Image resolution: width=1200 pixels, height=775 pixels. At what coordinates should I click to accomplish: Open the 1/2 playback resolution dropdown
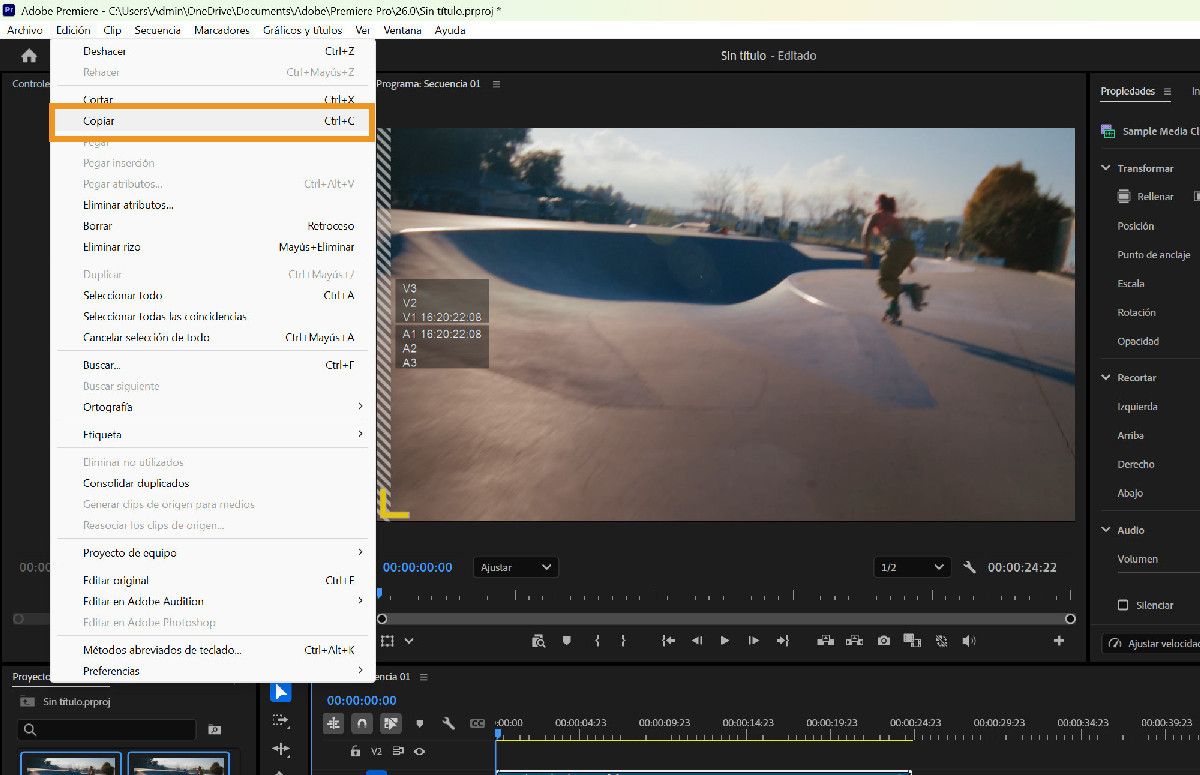[911, 567]
